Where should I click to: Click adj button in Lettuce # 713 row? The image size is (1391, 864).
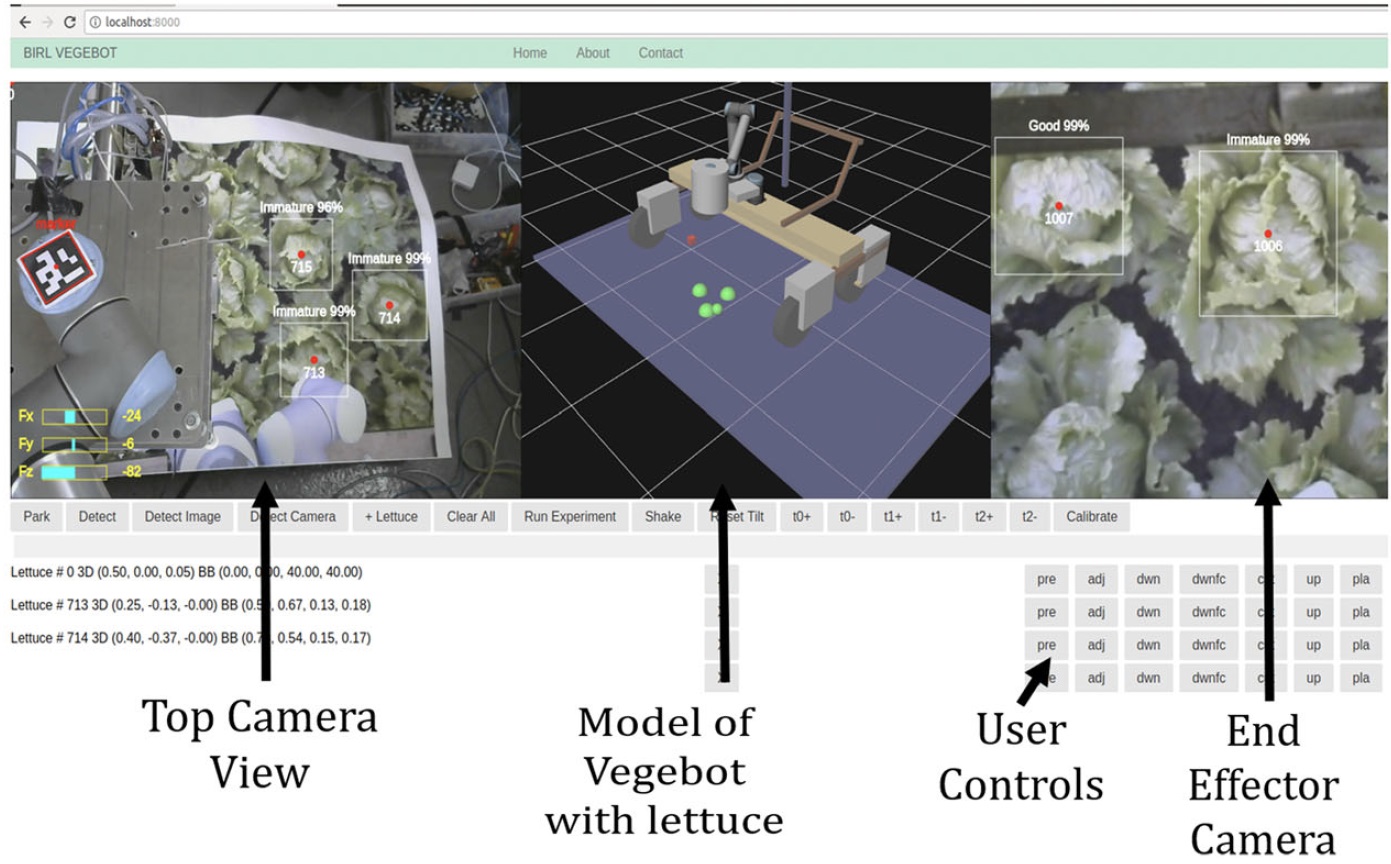[x=1096, y=612]
